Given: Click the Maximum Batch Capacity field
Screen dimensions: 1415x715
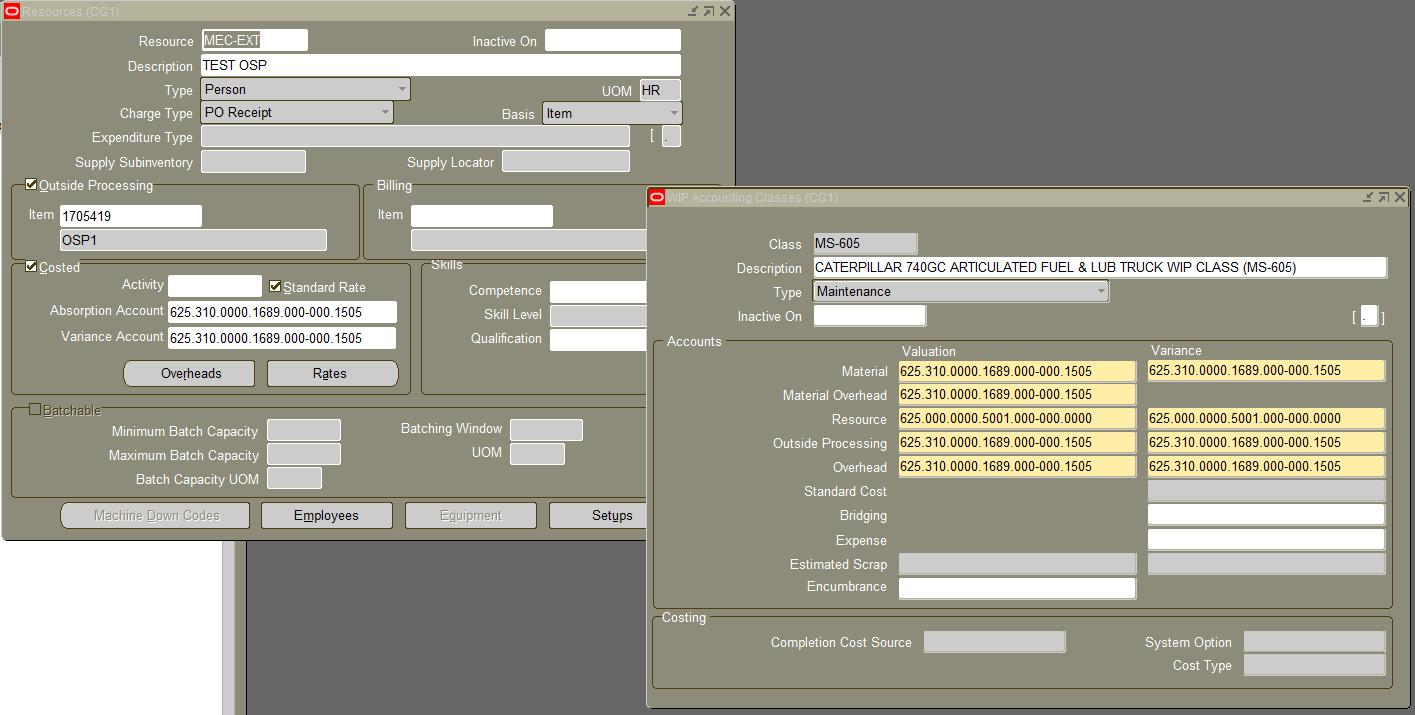Looking at the screenshot, I should coord(304,455).
